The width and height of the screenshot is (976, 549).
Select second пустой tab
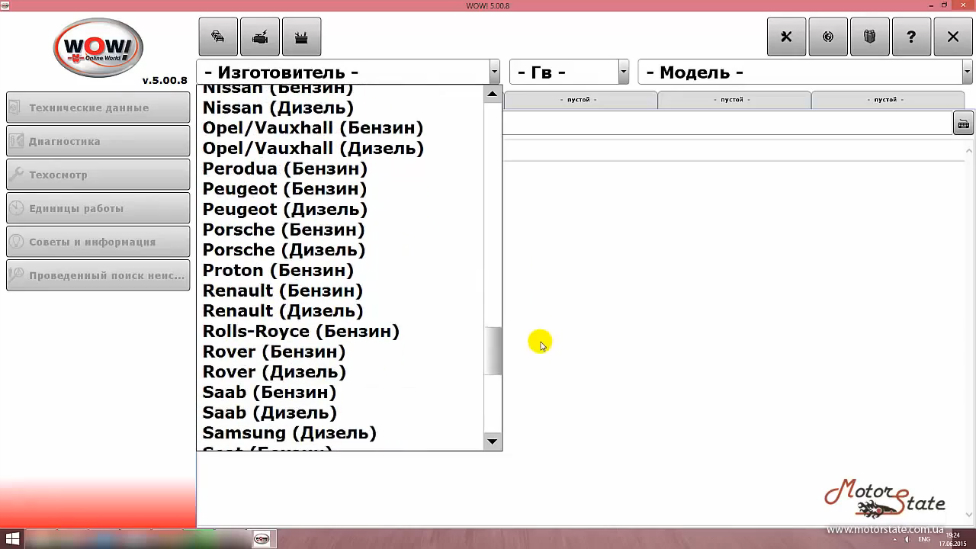pyautogui.click(x=734, y=100)
